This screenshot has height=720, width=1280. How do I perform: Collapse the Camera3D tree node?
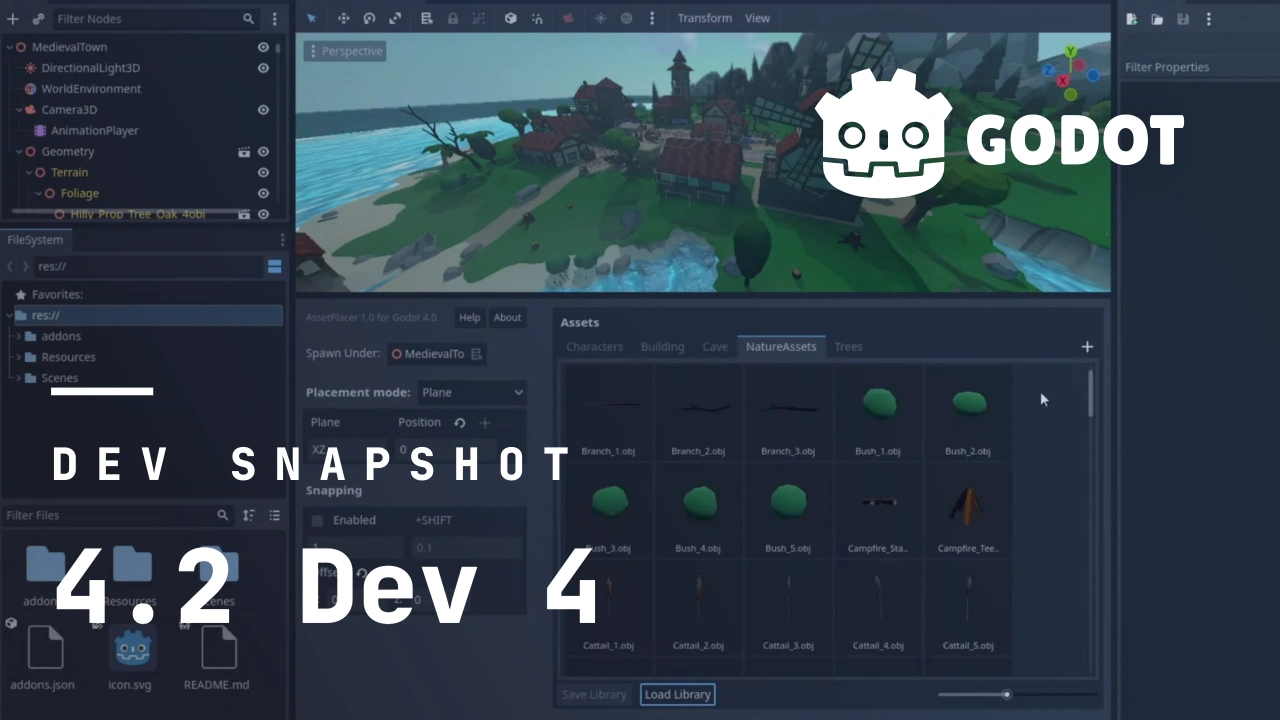[19, 110]
